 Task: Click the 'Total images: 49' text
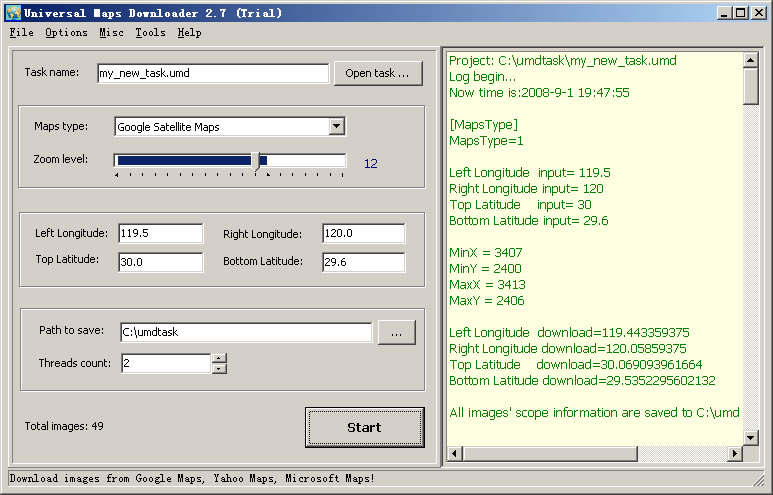64,426
